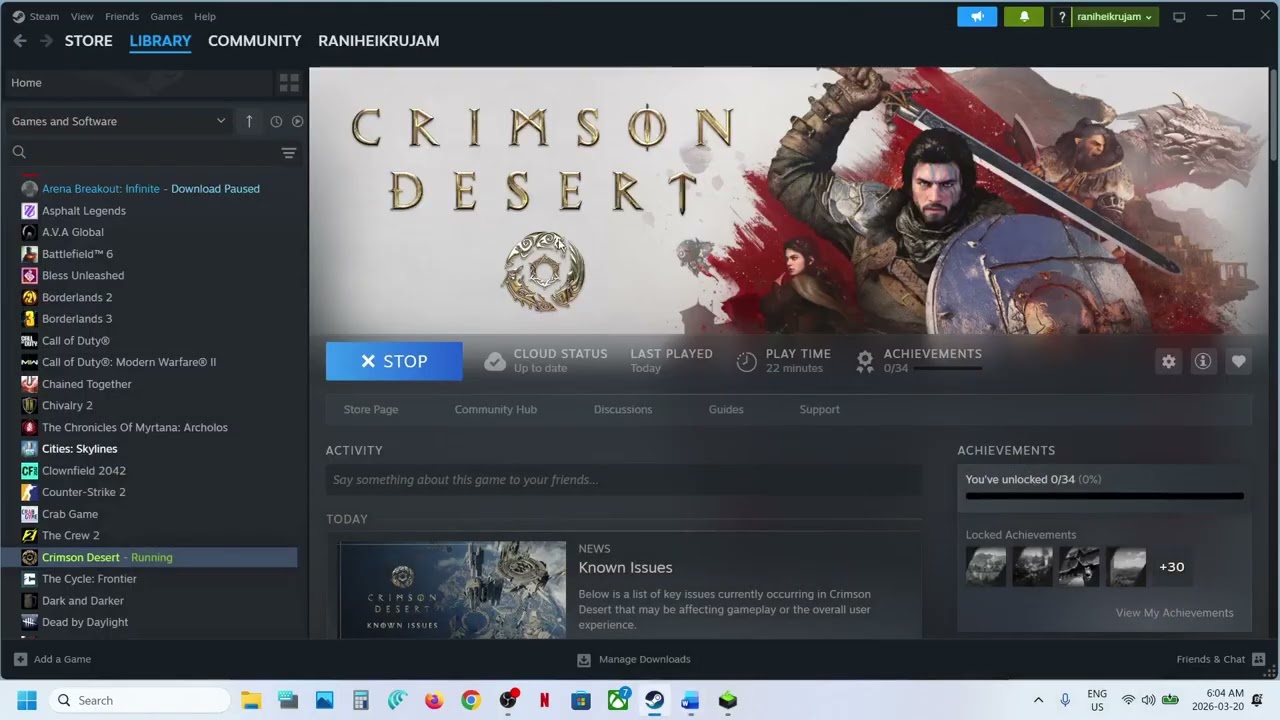Click the forward navigation arrow
The image size is (1280, 720).
point(46,41)
